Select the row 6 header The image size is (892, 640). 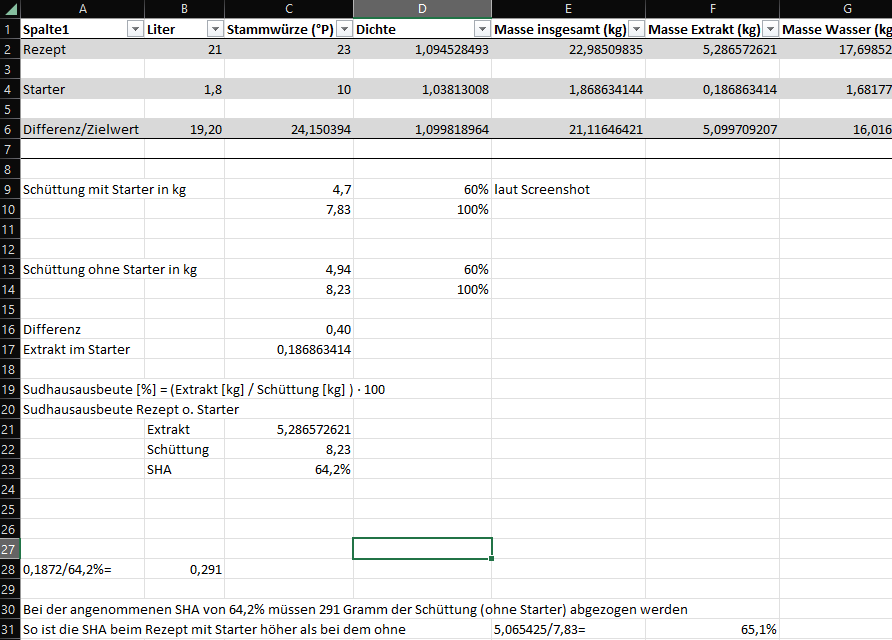tap(9, 129)
